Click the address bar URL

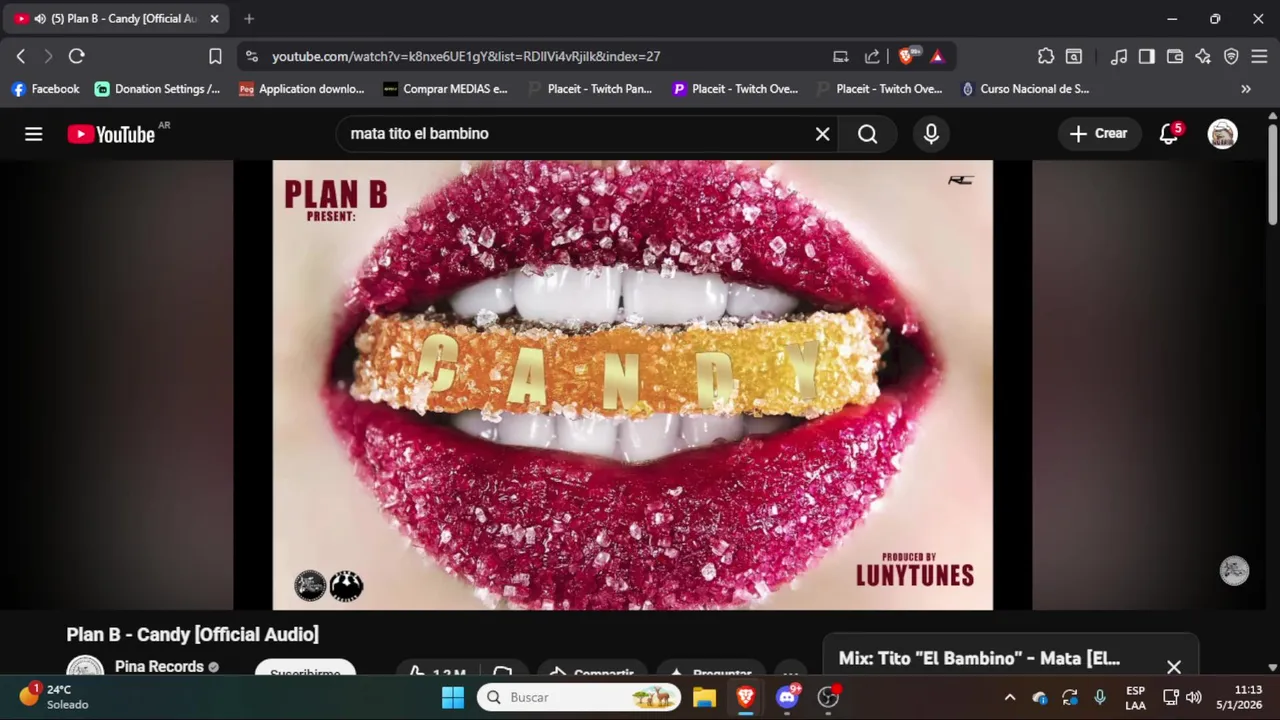466,57
